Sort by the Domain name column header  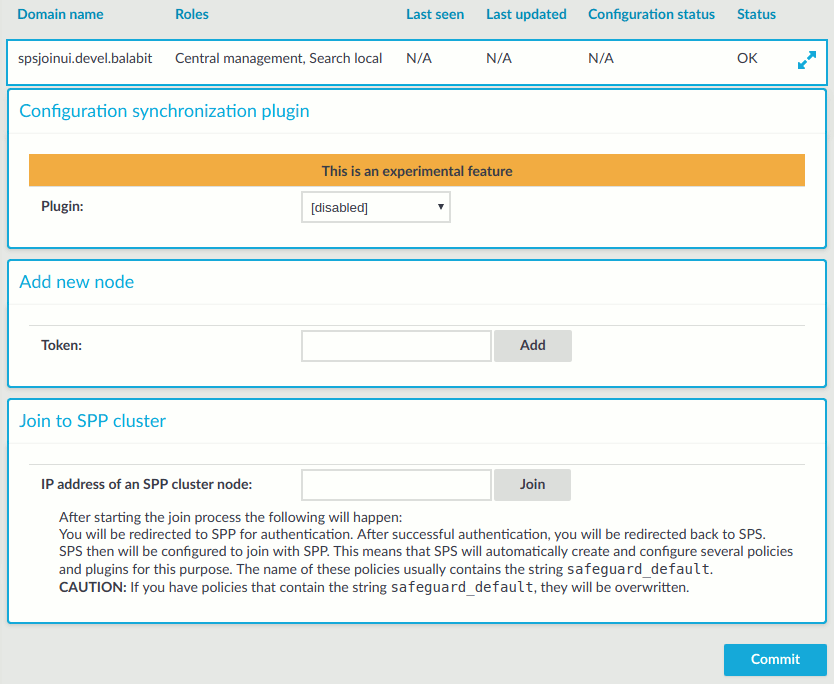(x=61, y=14)
